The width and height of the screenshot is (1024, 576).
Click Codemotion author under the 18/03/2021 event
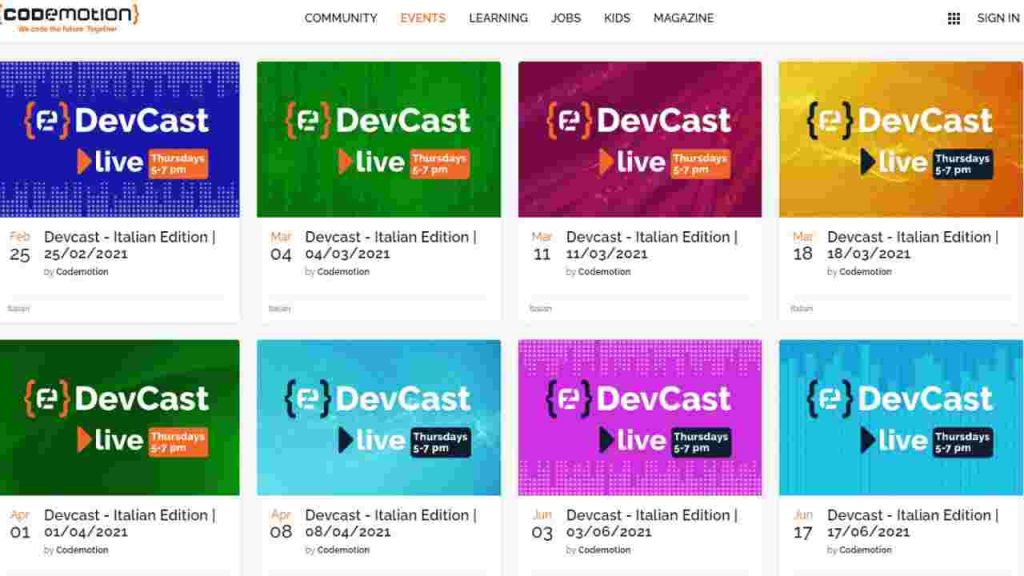click(865, 272)
